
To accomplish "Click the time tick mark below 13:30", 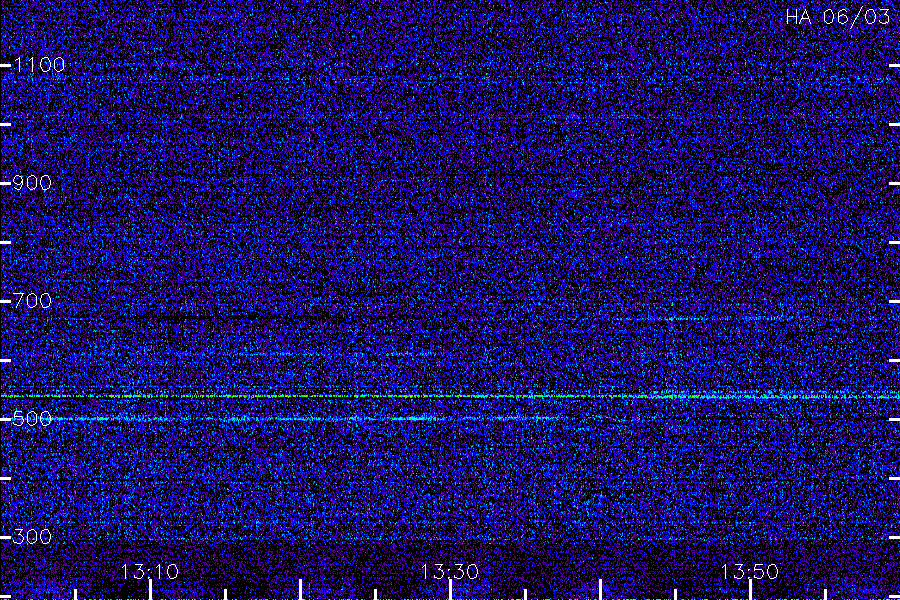I will click(450, 590).
